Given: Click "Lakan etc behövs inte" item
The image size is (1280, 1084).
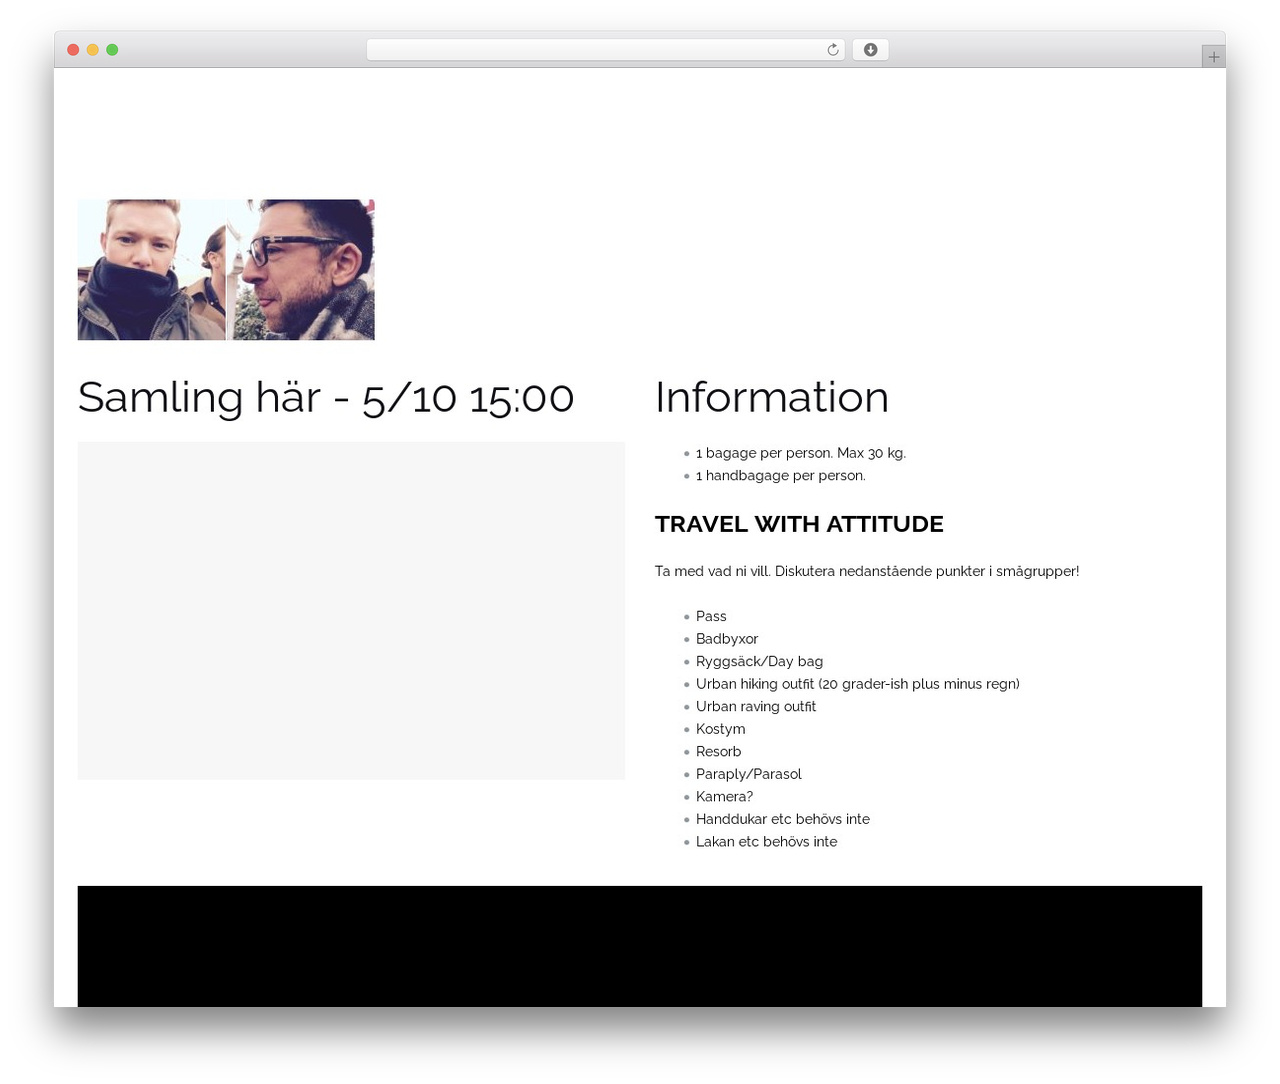Looking at the screenshot, I should [767, 841].
